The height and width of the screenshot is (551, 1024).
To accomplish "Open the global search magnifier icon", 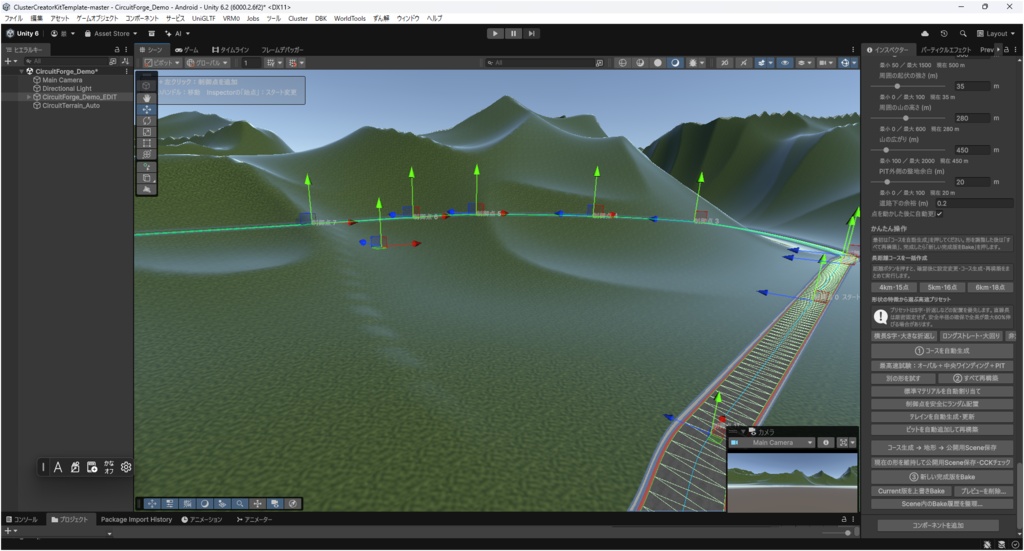I will [x=963, y=33].
